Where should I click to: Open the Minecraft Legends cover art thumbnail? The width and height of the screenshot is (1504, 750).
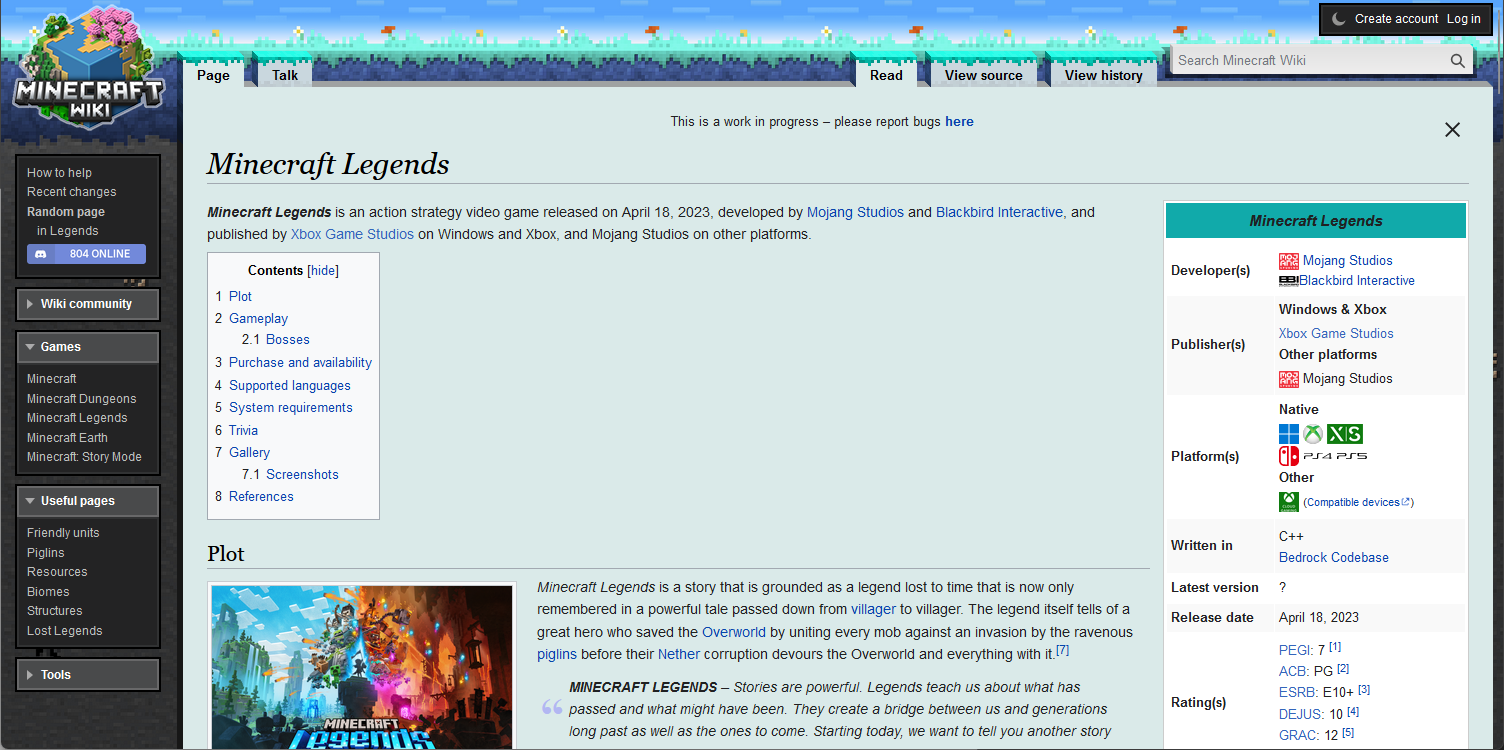(x=362, y=667)
